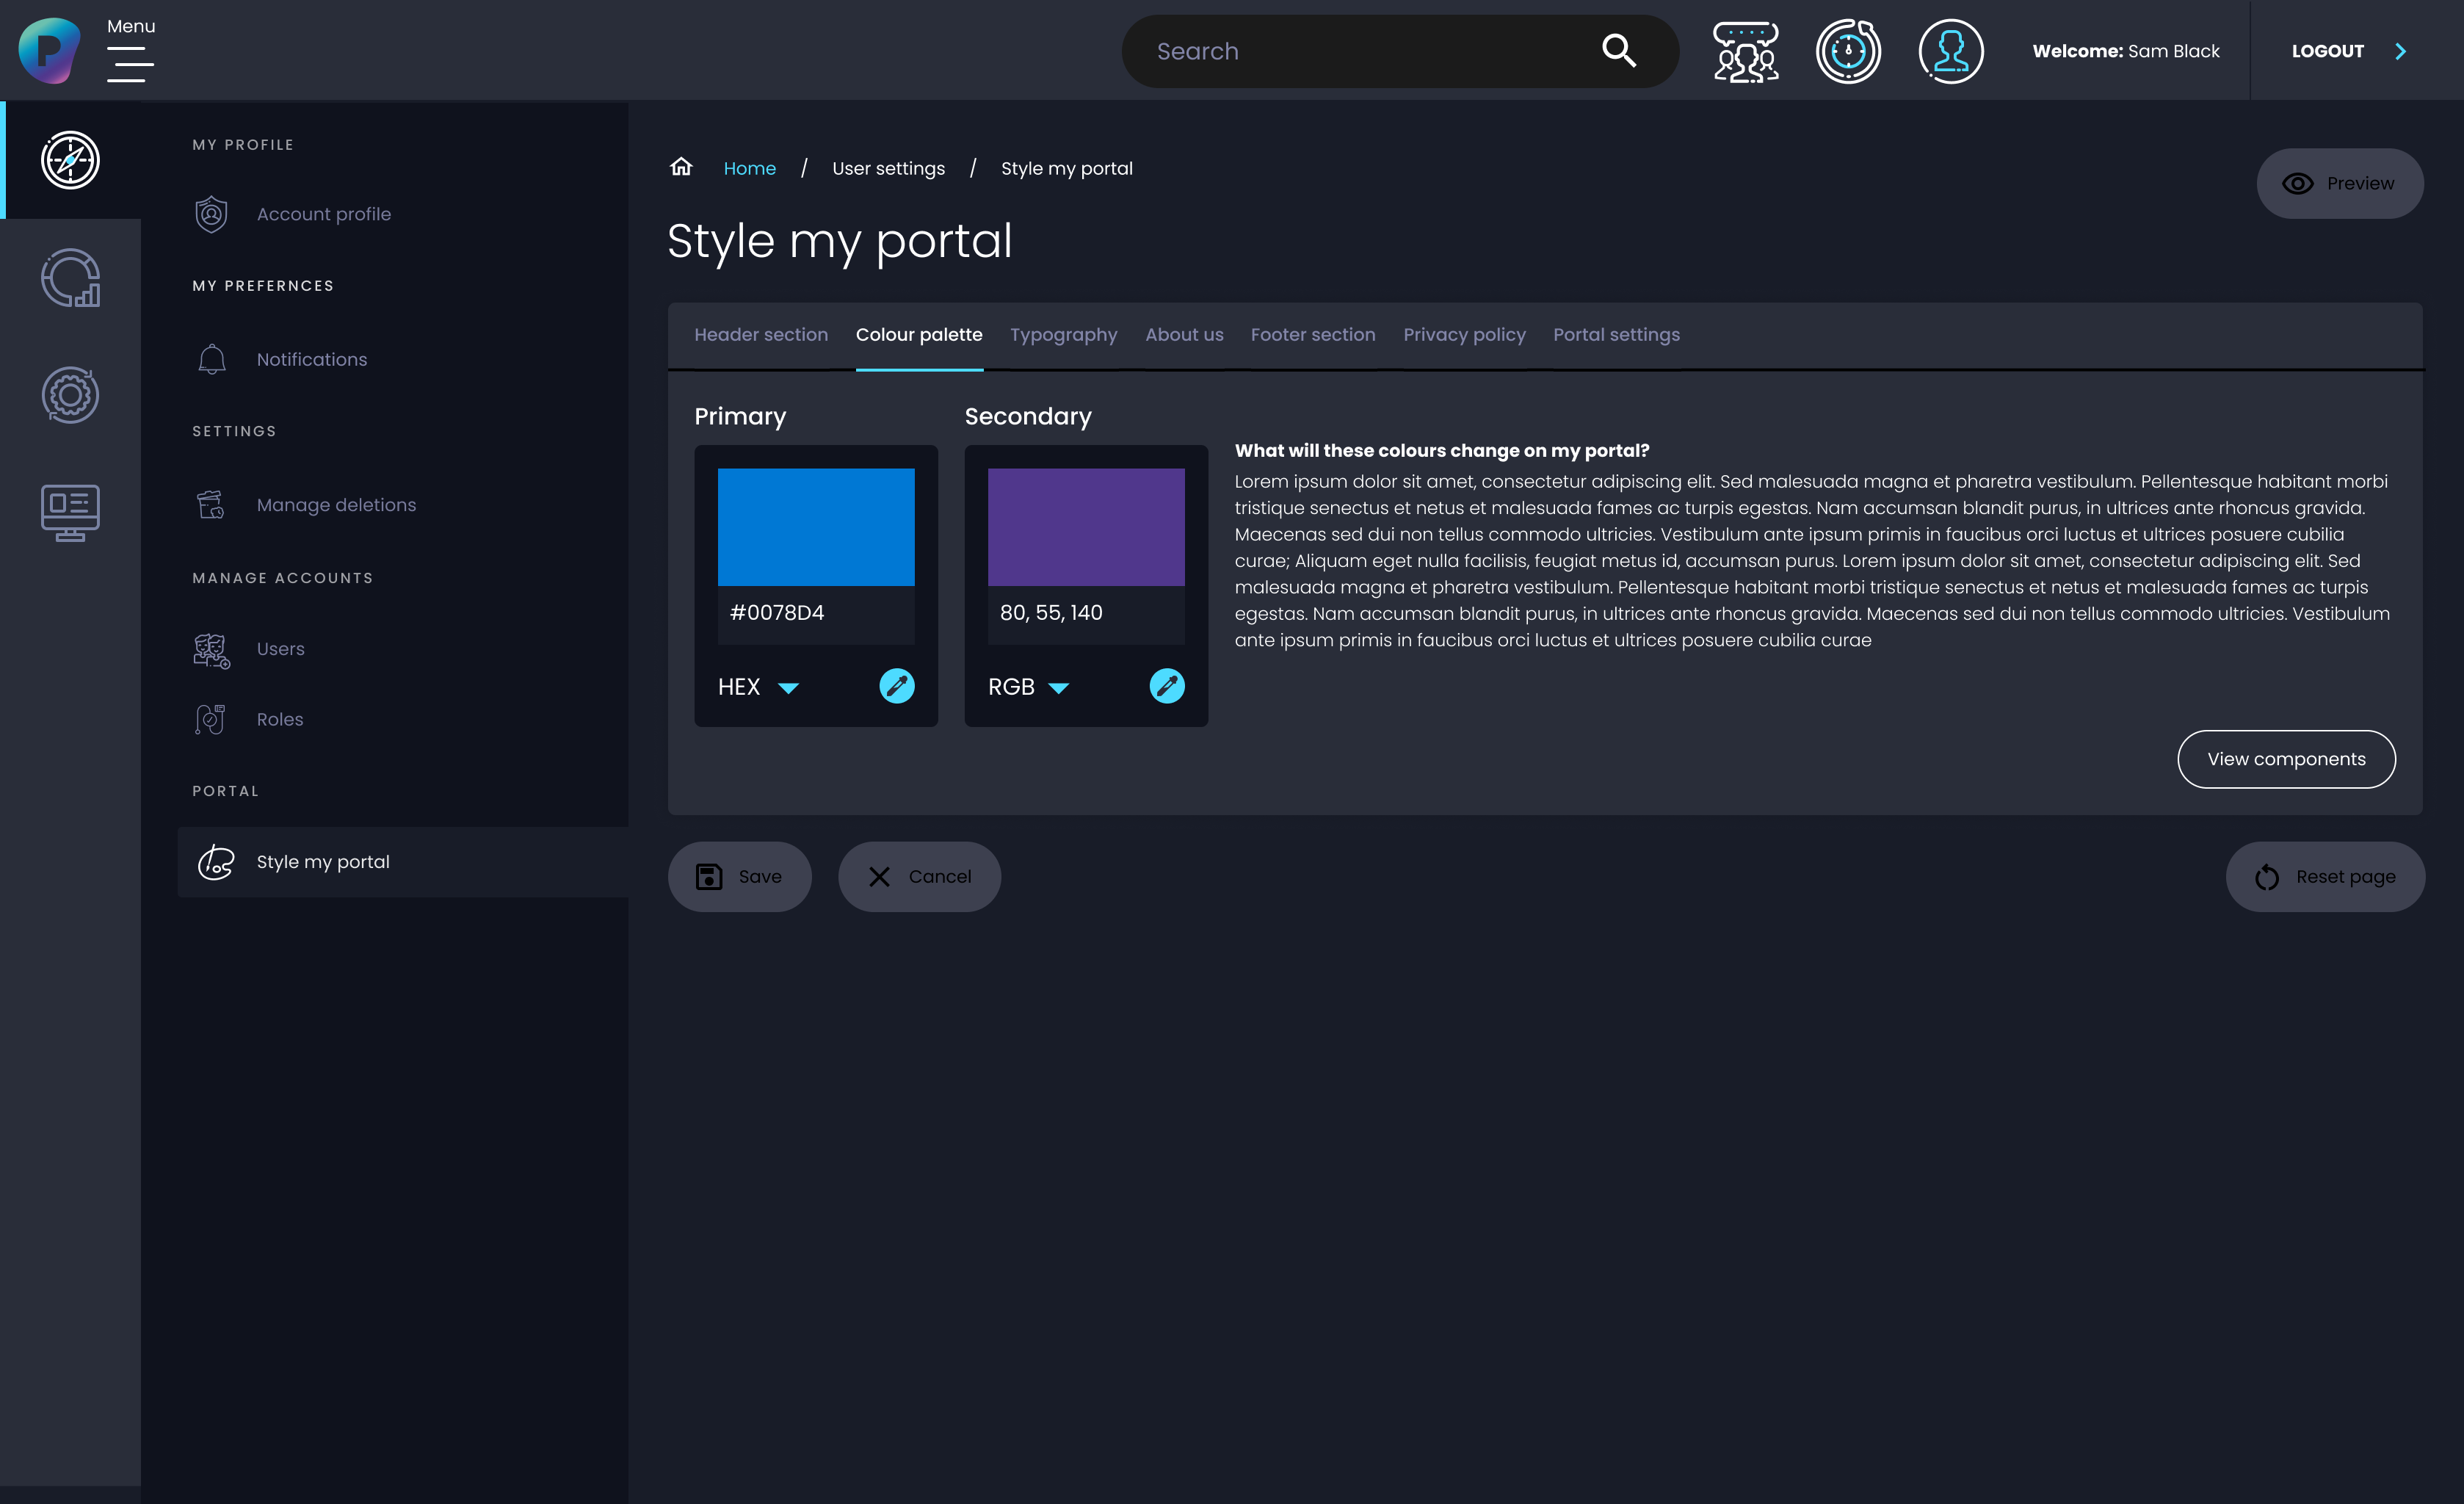
Task: Open the analytics chart sidebar icon
Action: [70, 278]
